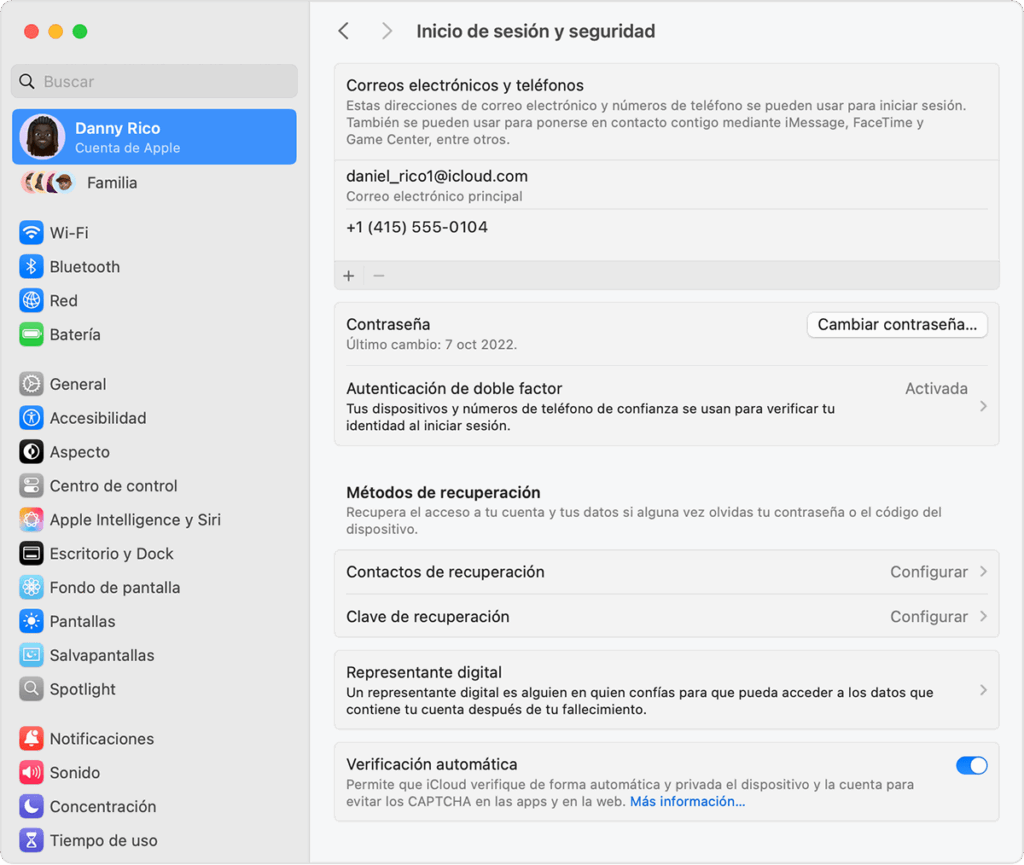Click Verificación automática title
Screen dimensions: 1024x865
(432, 764)
